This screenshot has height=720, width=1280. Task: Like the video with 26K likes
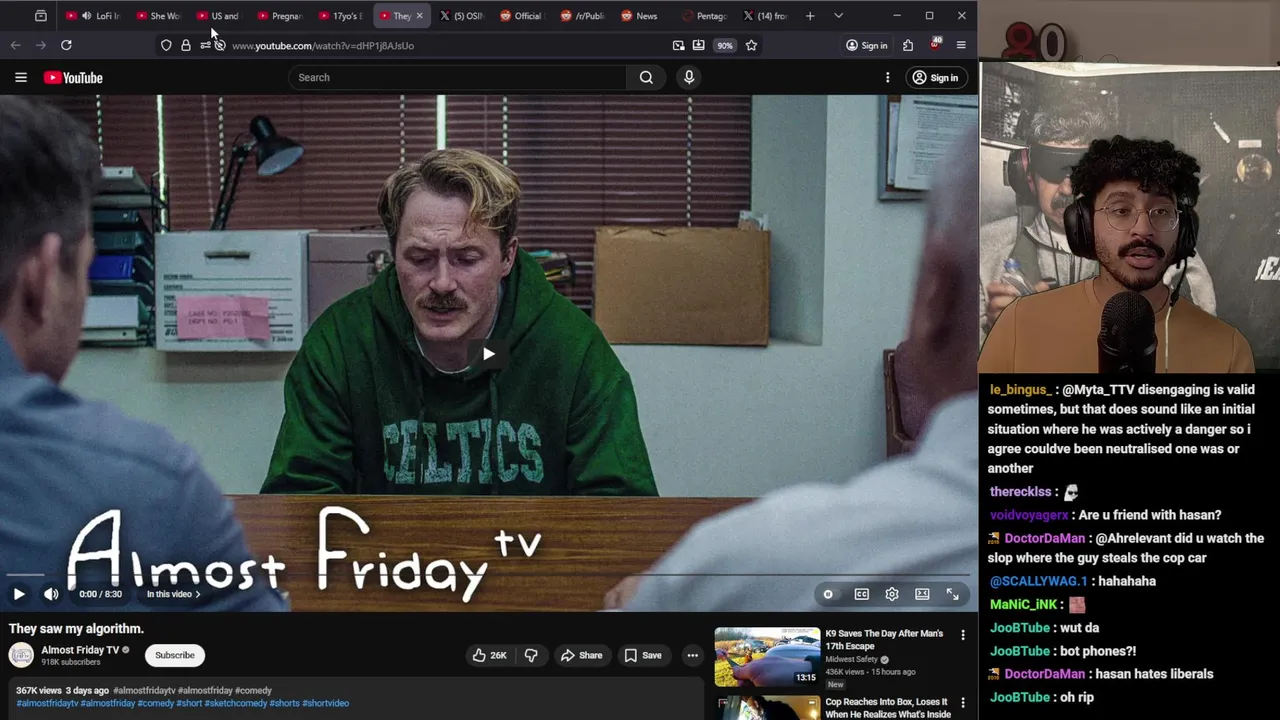(490, 655)
